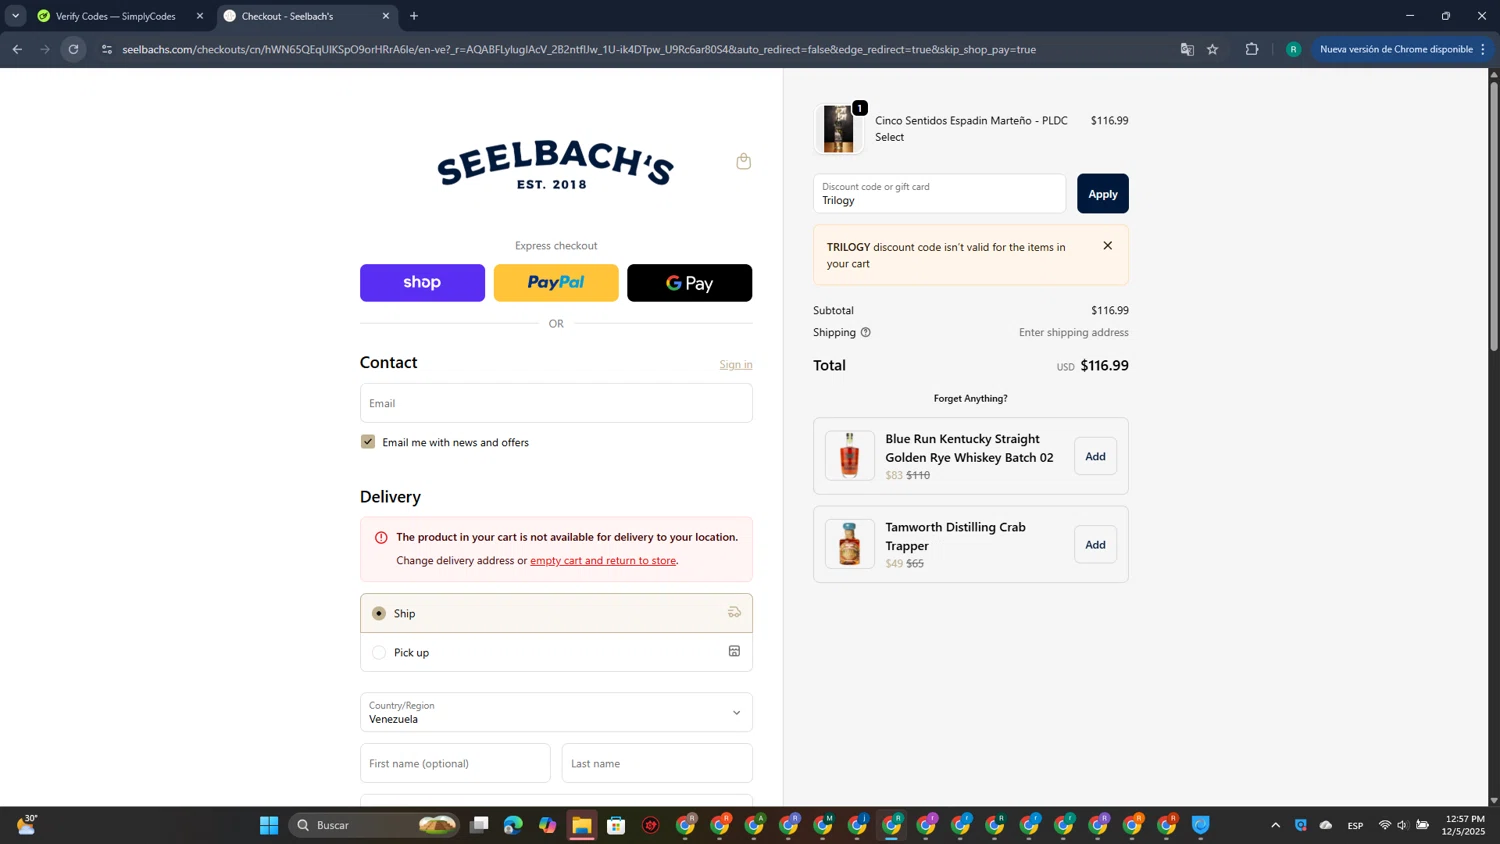Viewport: 1500px width, 844px height.
Task: Click the Sign in link
Action: point(736,365)
